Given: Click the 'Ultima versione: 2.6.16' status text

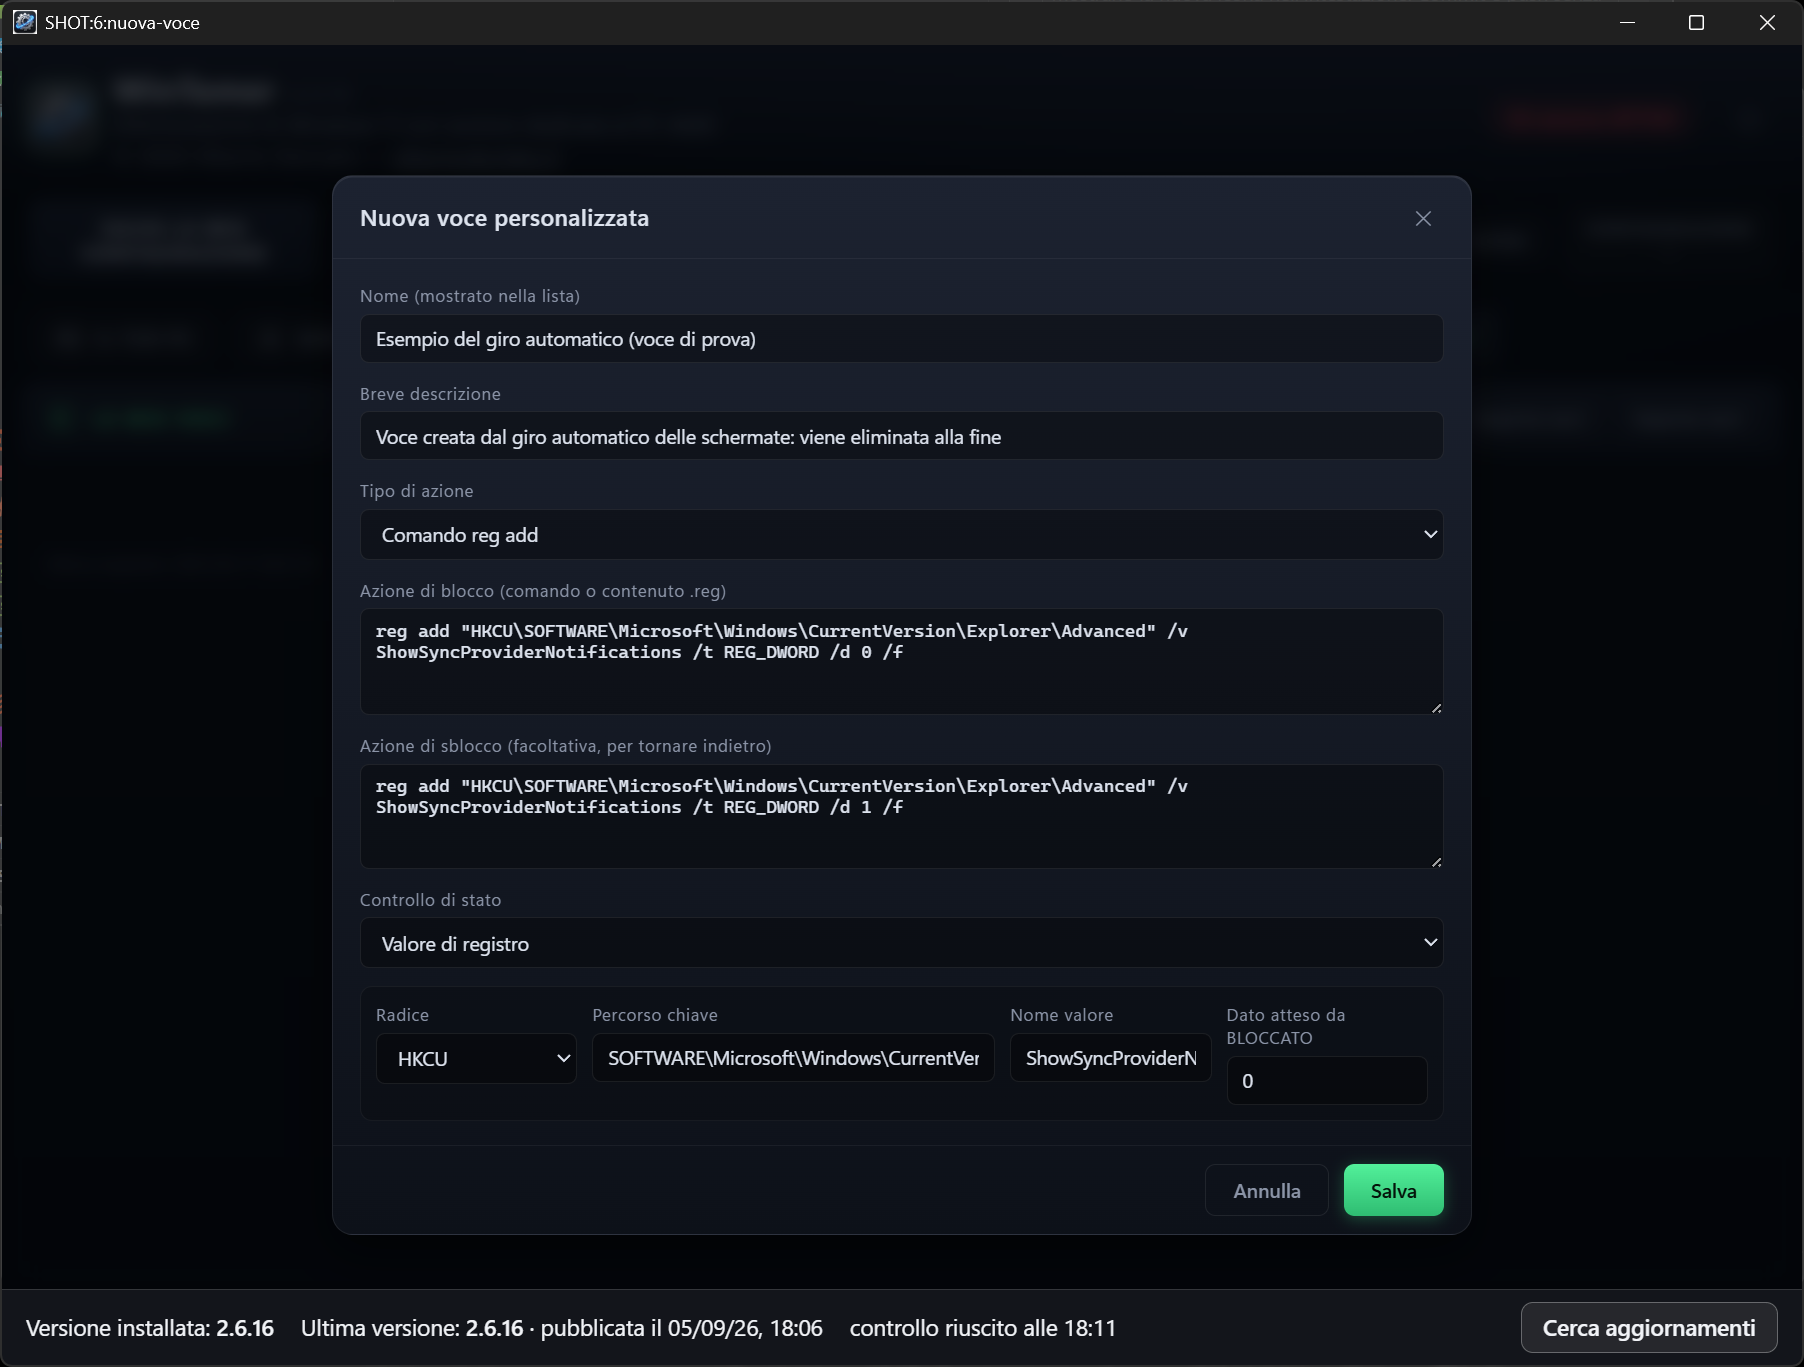Looking at the screenshot, I should pyautogui.click(x=412, y=1328).
